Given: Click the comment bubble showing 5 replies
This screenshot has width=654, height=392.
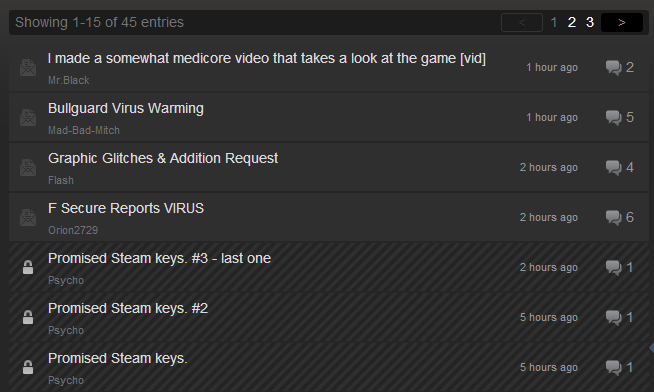Looking at the screenshot, I should 614,118.
